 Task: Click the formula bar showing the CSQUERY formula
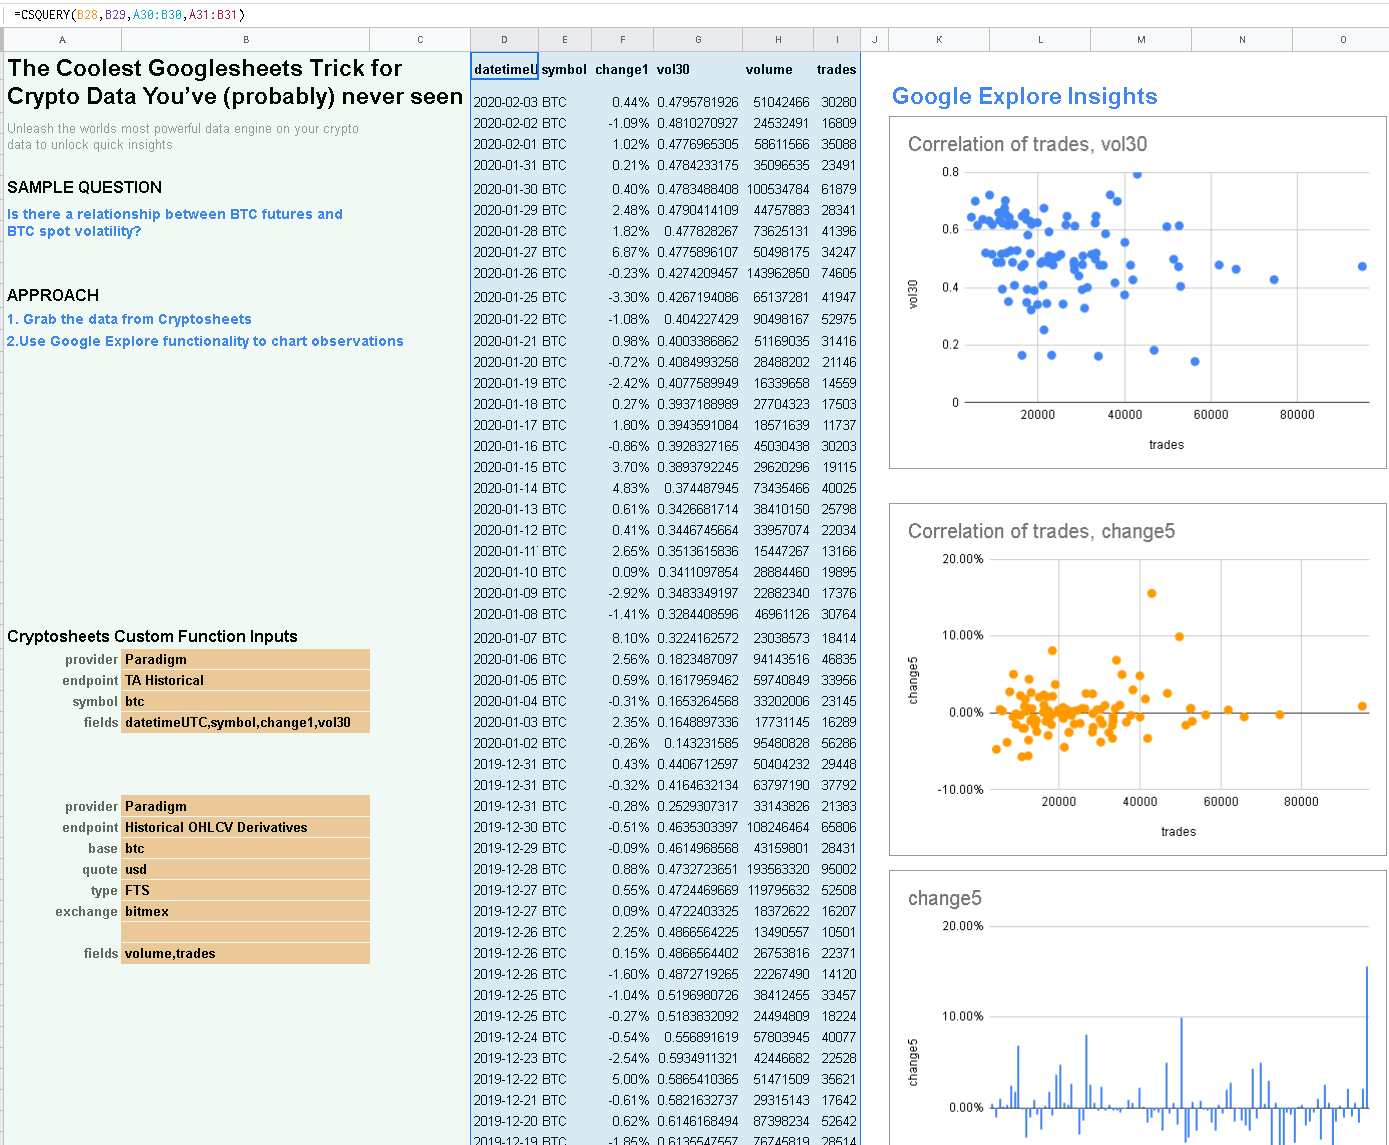click(x=694, y=14)
